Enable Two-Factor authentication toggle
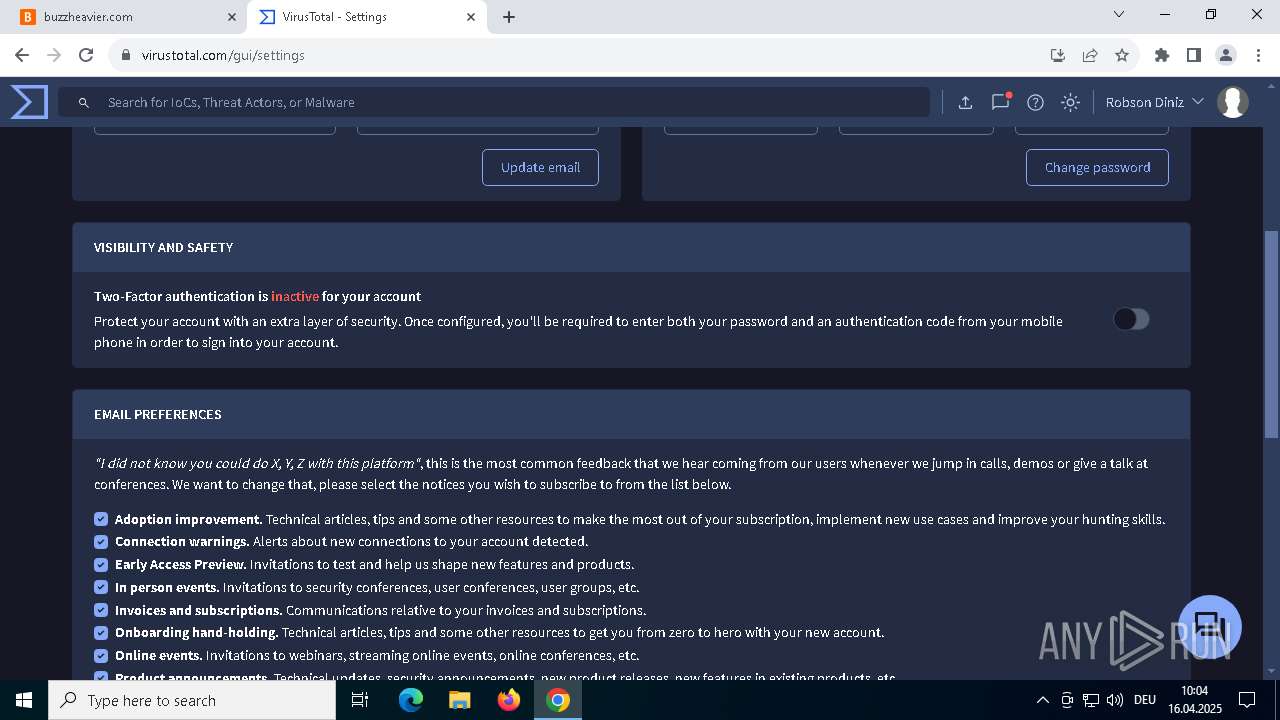Screen dimensions: 1280x720 point(1132,319)
